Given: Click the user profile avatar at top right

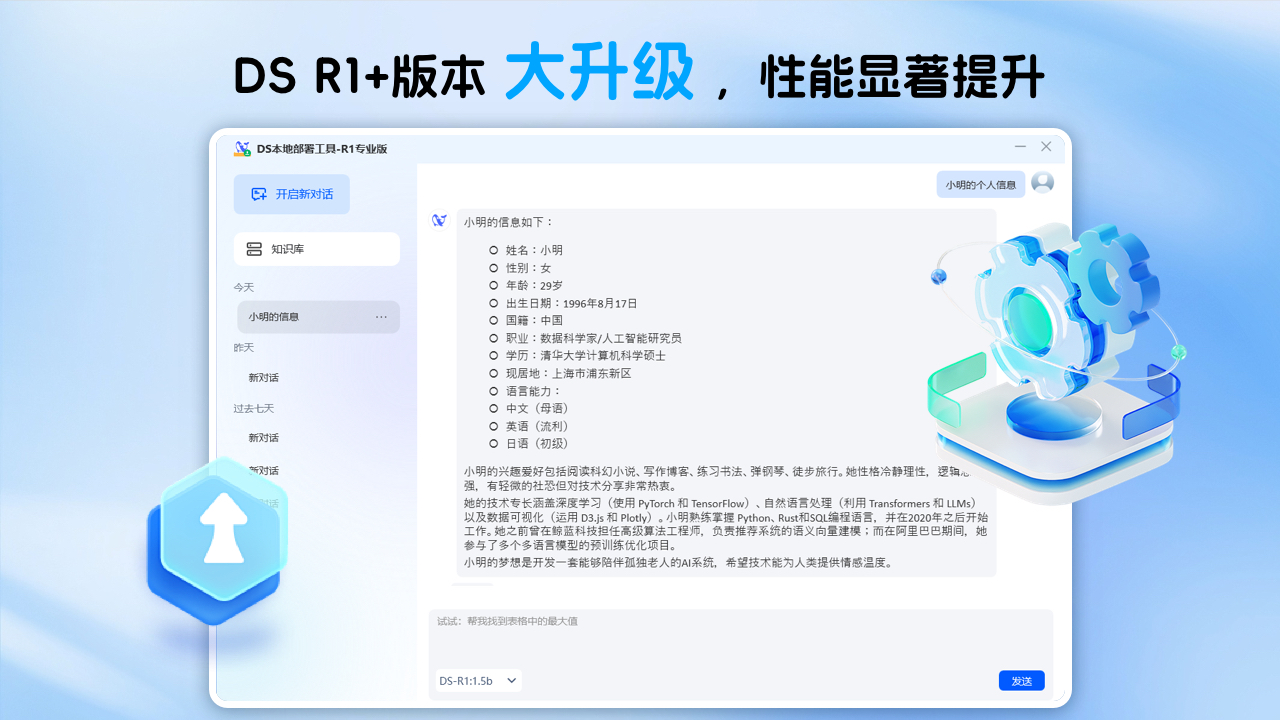Looking at the screenshot, I should point(1042,183).
